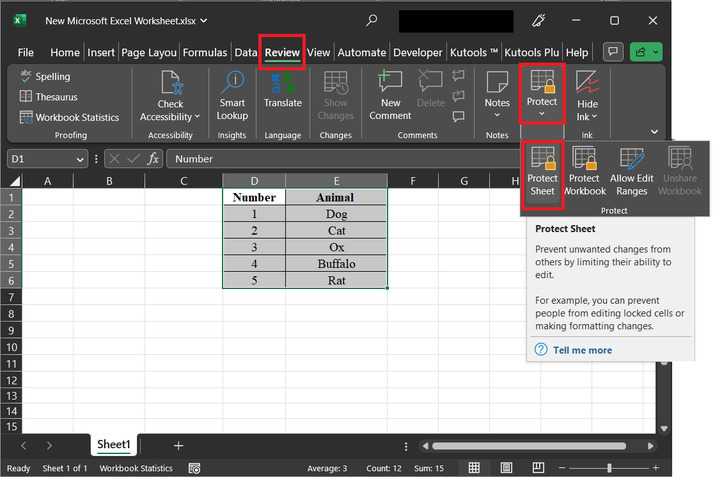Collapse the ribbon with the chevron

tap(654, 131)
